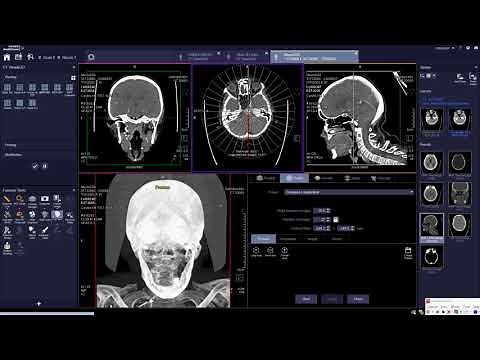Go to the home screen via house icon
This screenshot has height=360, width=480.
[x=7, y=57]
